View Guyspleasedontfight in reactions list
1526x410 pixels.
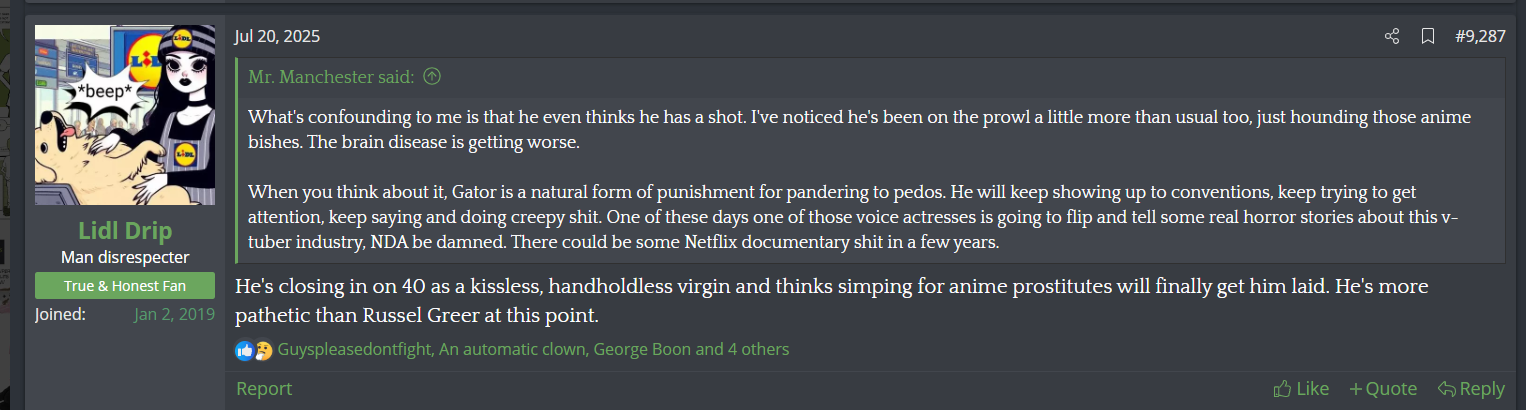click(x=354, y=350)
